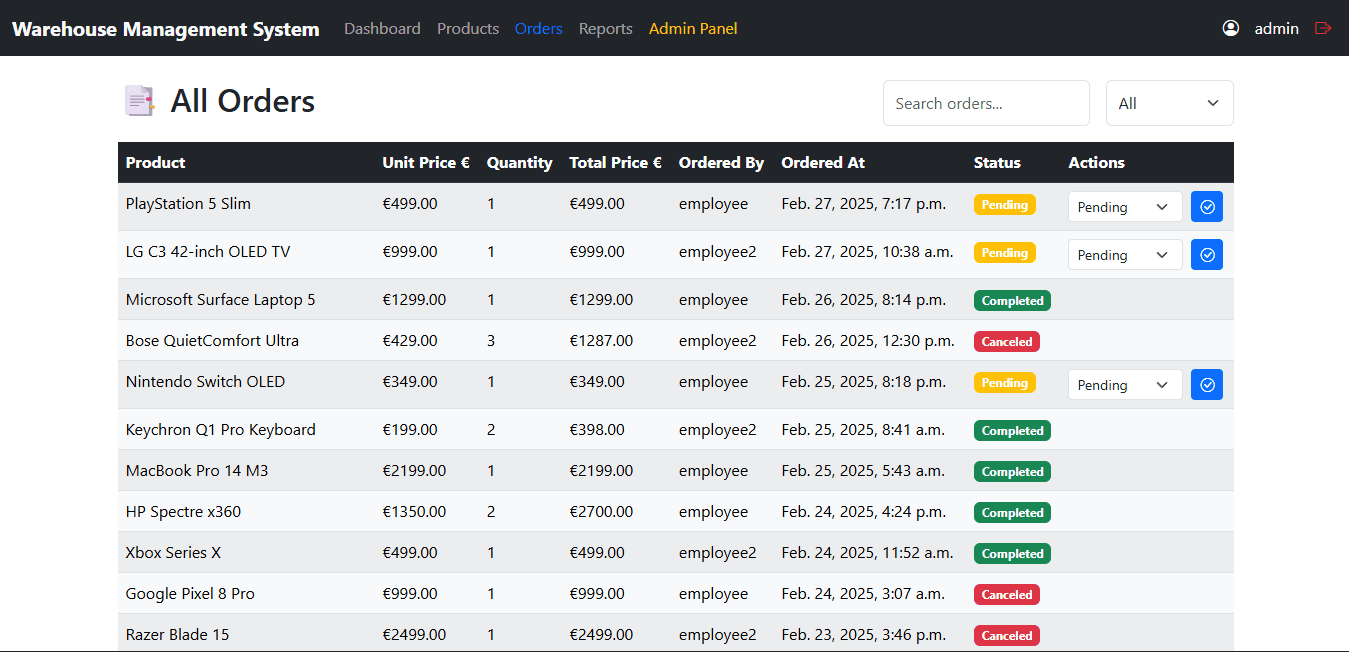Open the Admin Panel

[693, 28]
